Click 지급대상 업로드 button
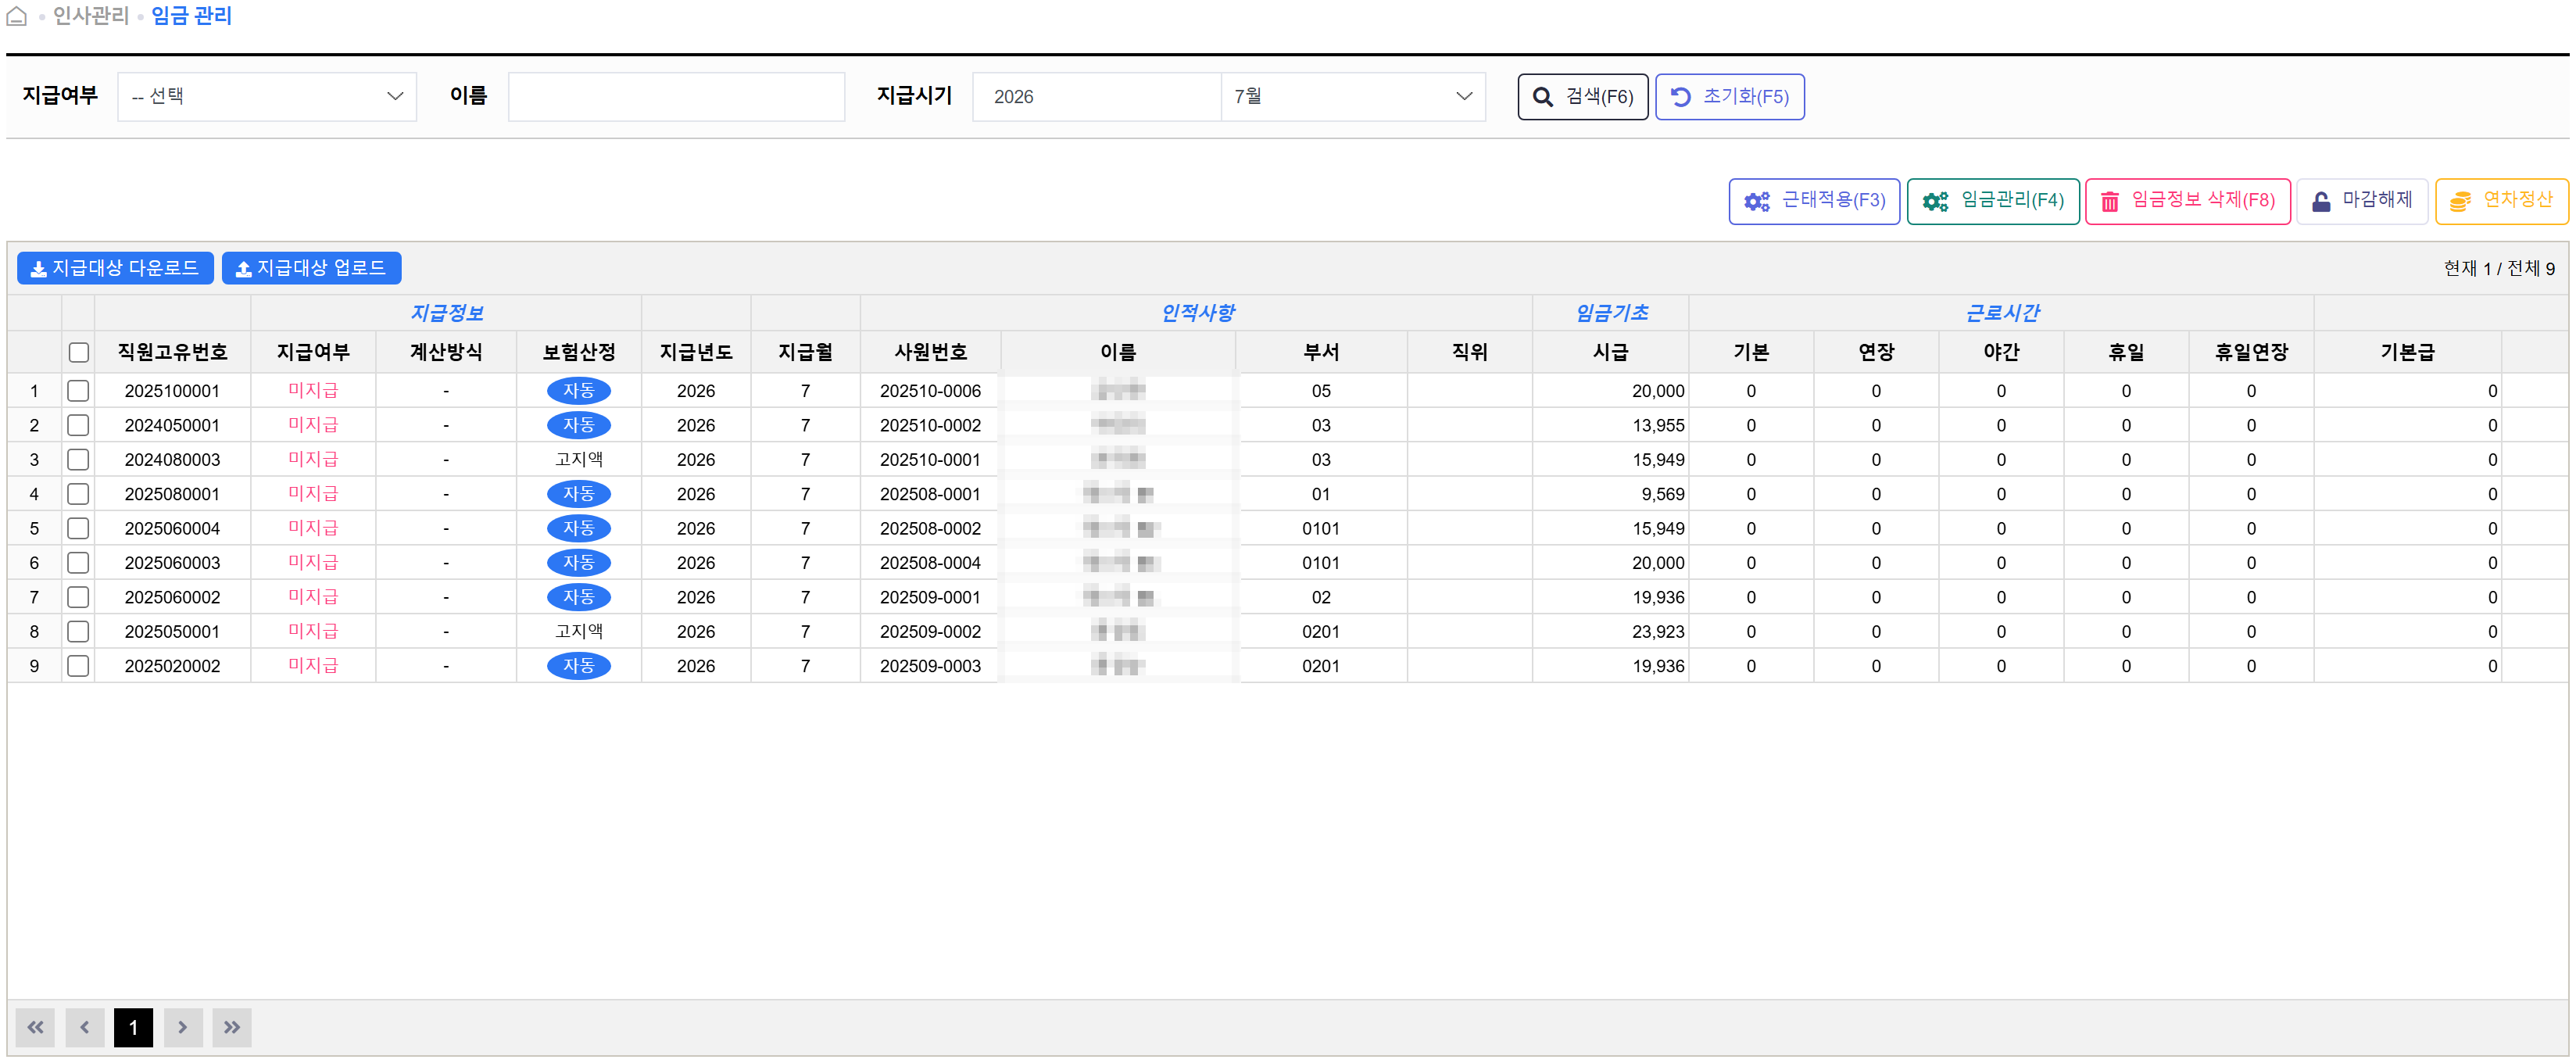 311,268
